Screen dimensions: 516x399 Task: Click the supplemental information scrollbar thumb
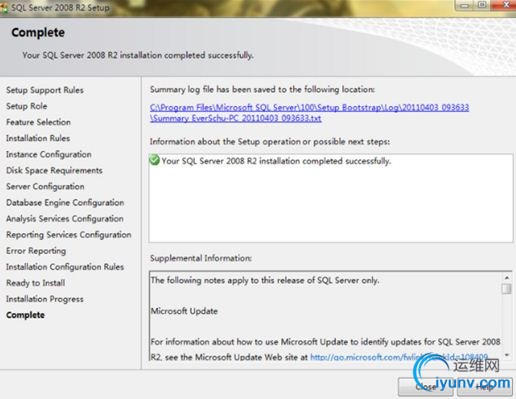coord(507,288)
